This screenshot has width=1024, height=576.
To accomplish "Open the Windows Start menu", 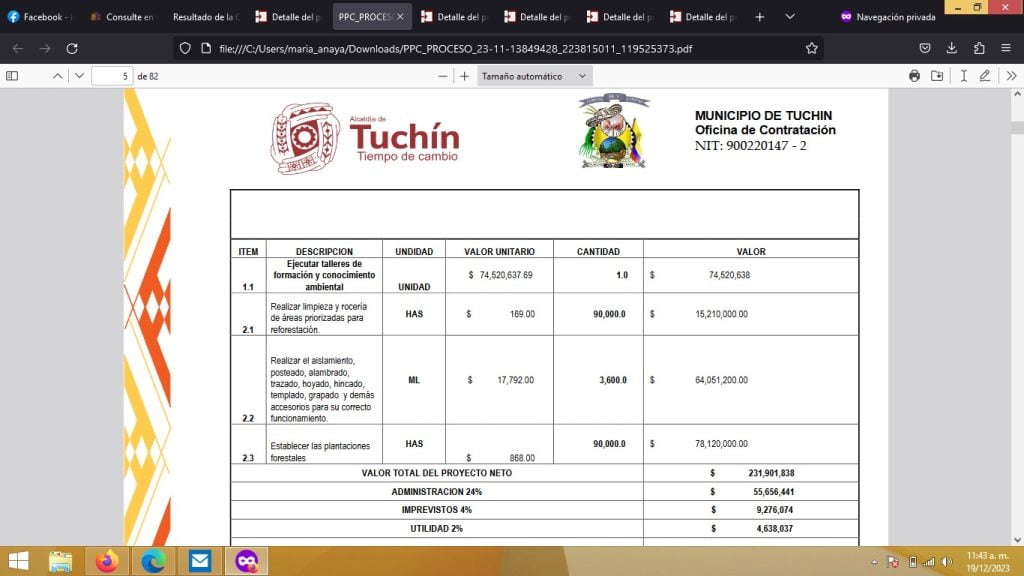I will 18,561.
